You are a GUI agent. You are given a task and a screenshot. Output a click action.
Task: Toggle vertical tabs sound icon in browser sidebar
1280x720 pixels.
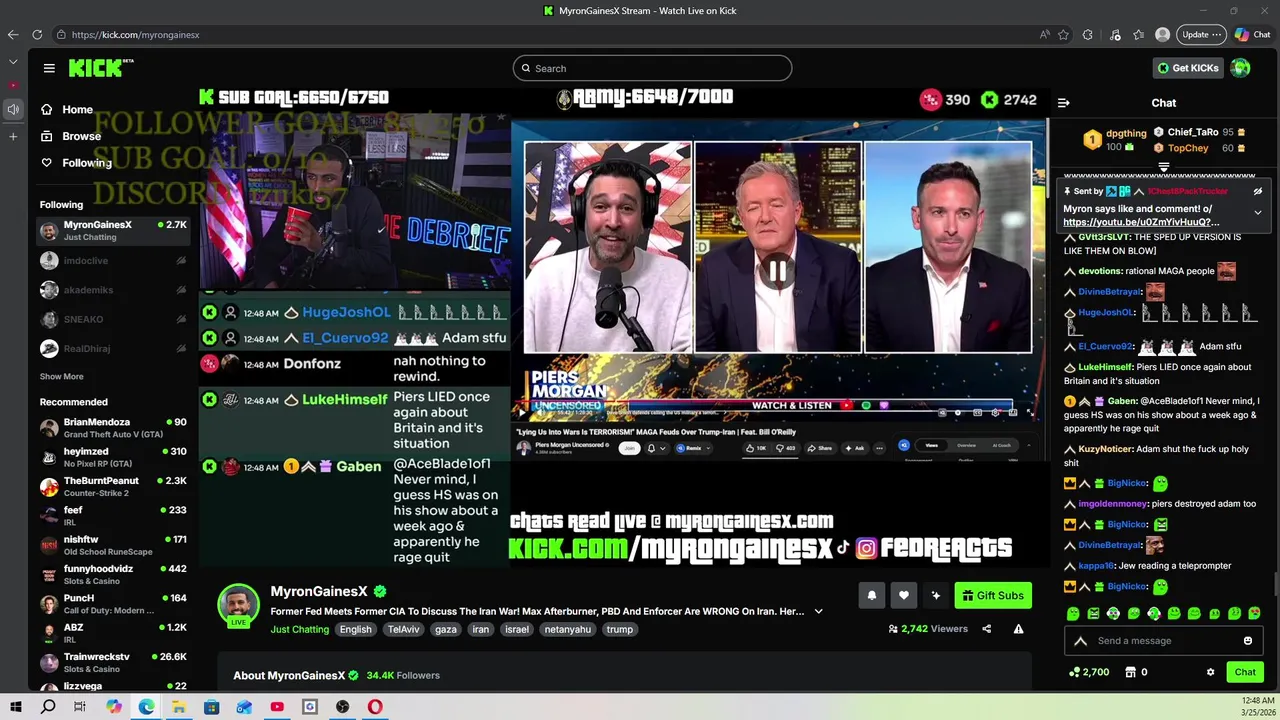pos(13,109)
